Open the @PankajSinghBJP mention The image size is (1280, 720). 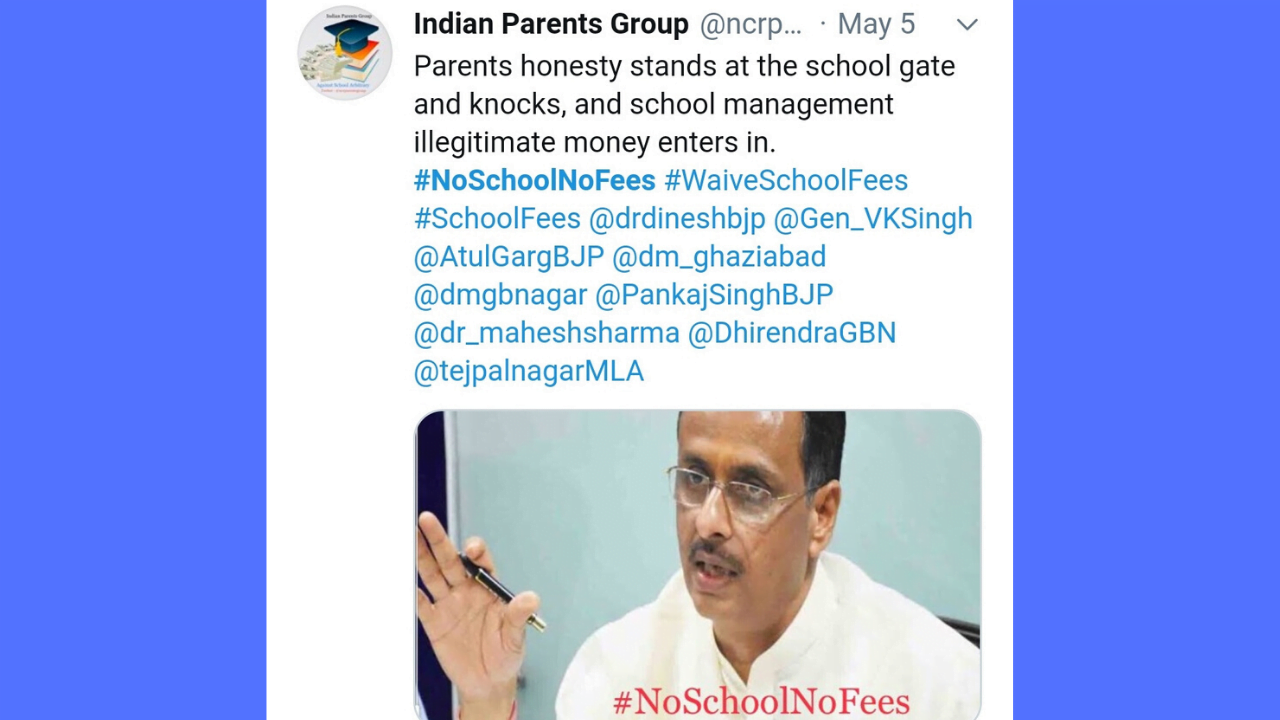point(714,295)
